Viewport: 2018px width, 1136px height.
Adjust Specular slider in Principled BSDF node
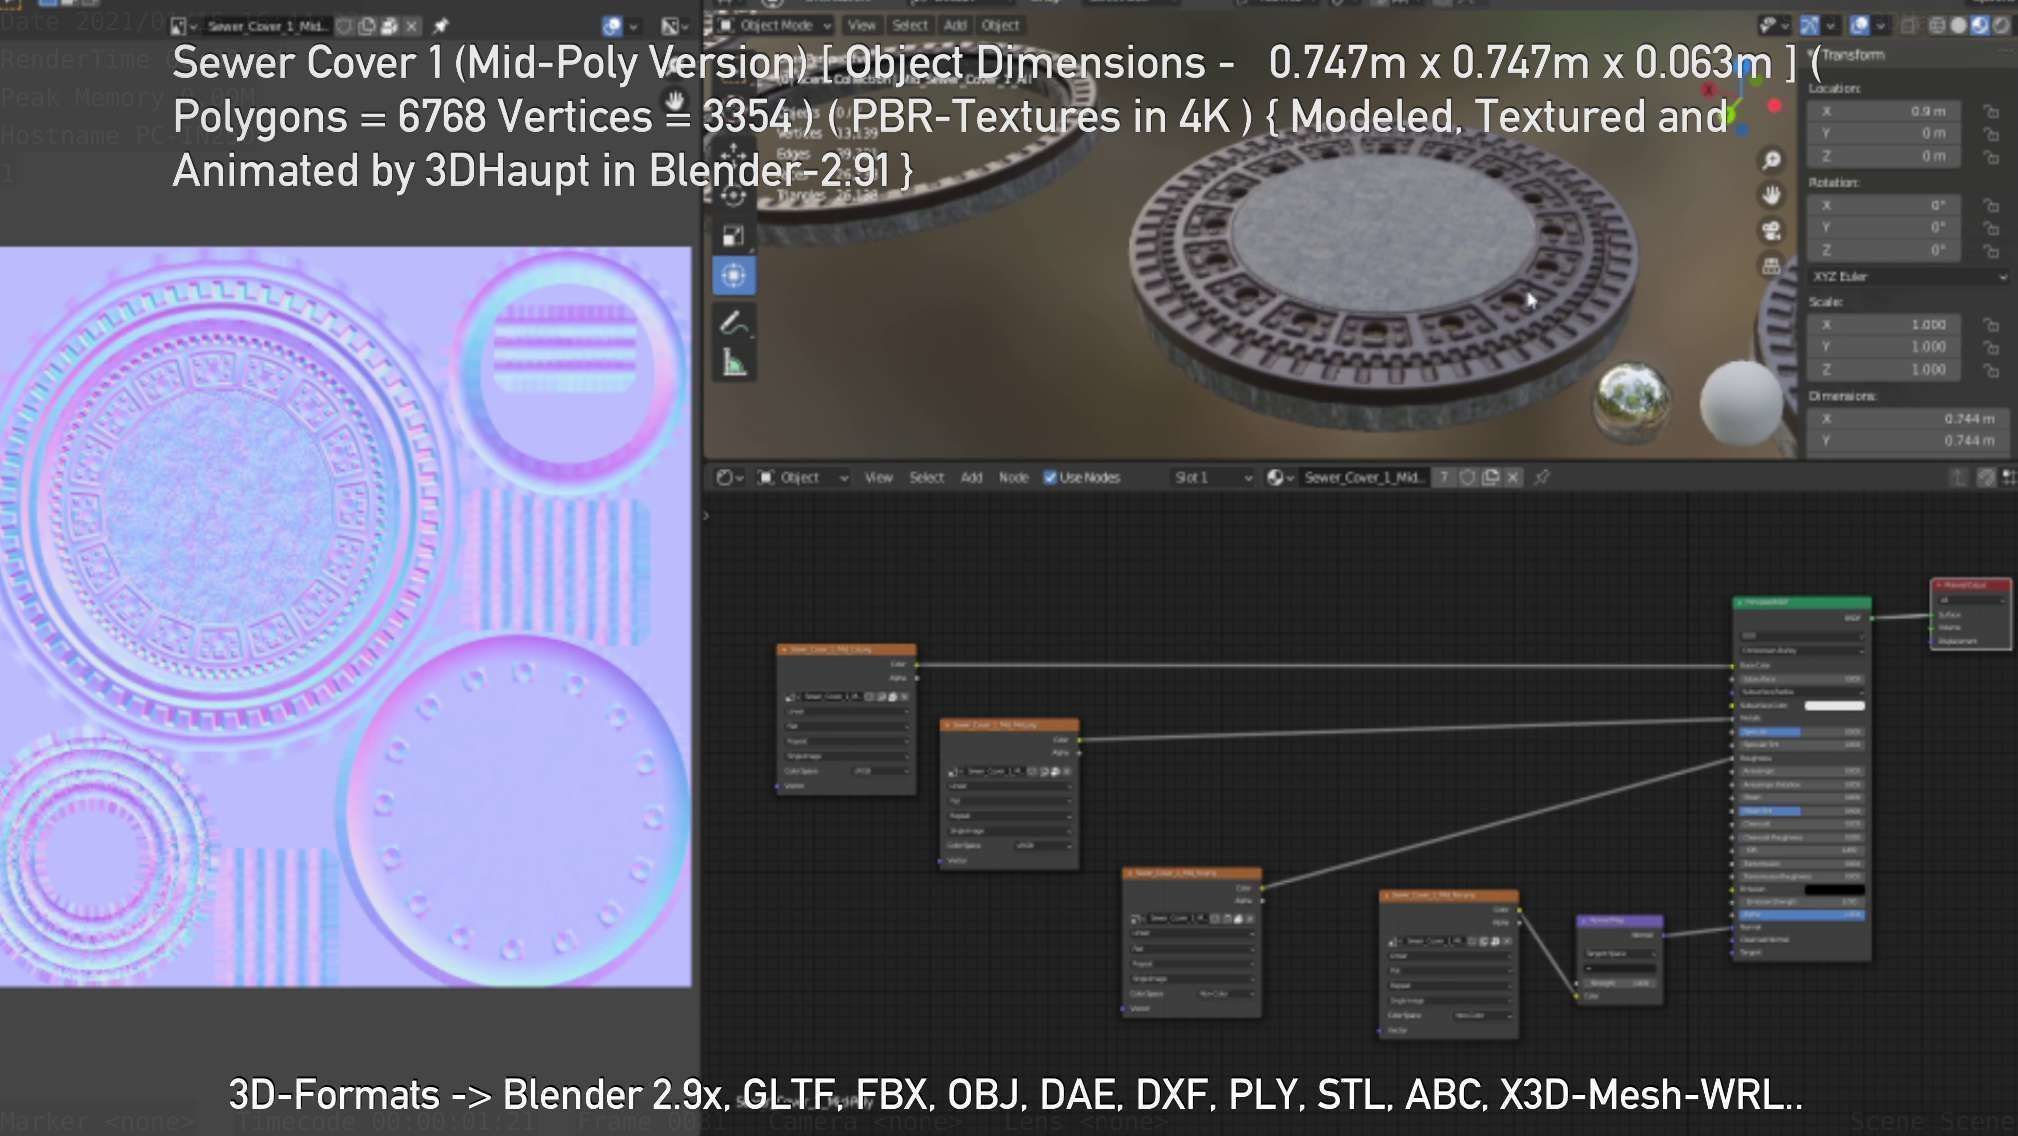[1801, 732]
